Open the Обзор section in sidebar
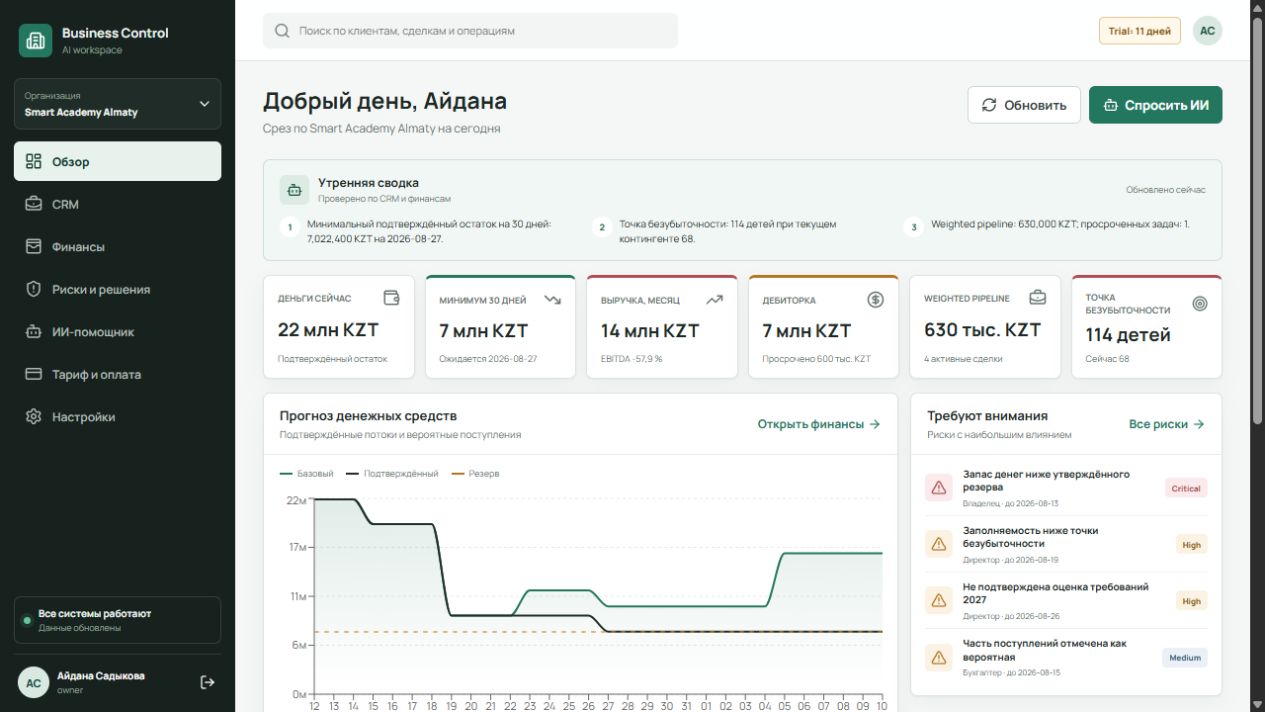The width and height of the screenshot is (1265, 712). point(118,161)
